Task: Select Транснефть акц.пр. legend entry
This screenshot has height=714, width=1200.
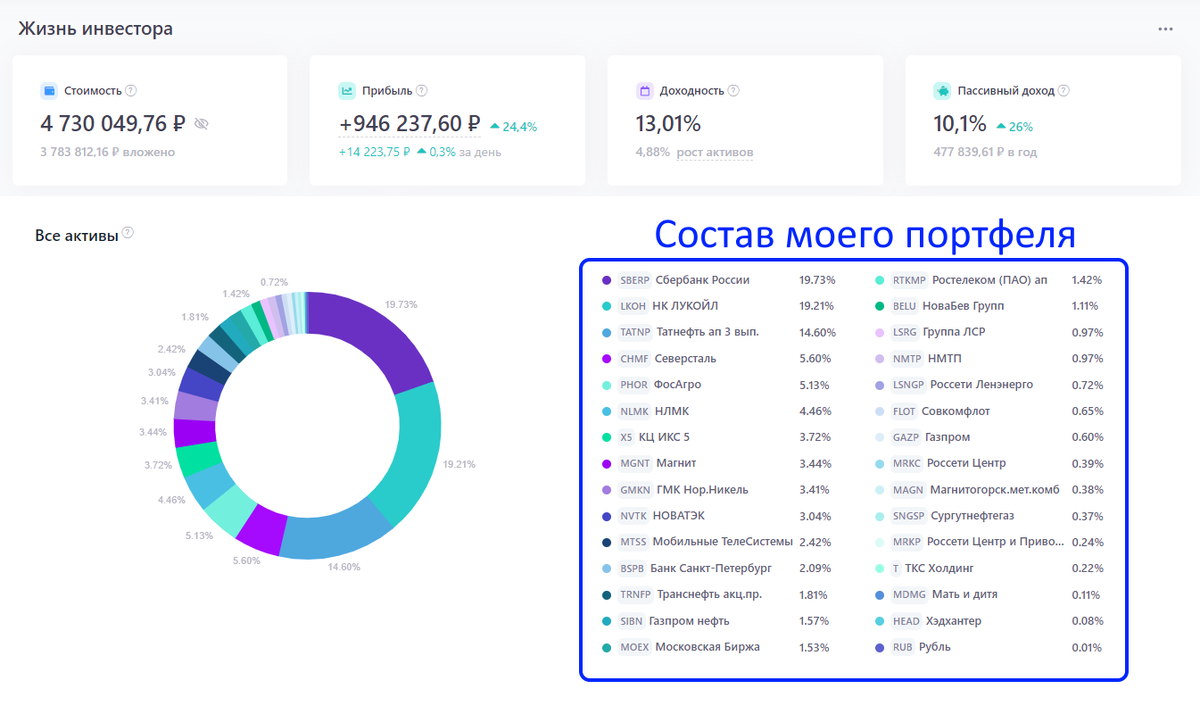Action: coord(719,594)
